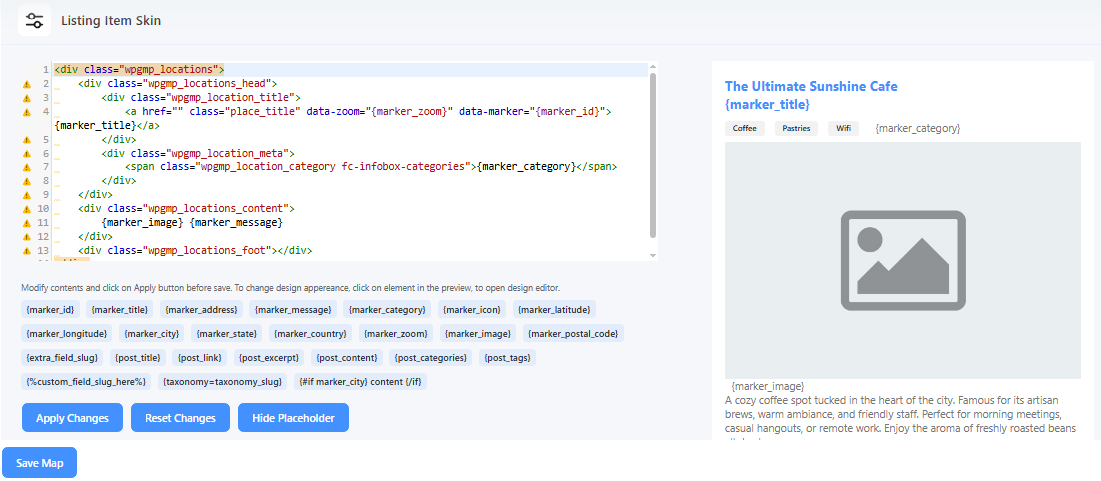Click the {marker_country} placeholder tag
Viewport: 1101px width, 481px height.
point(312,334)
